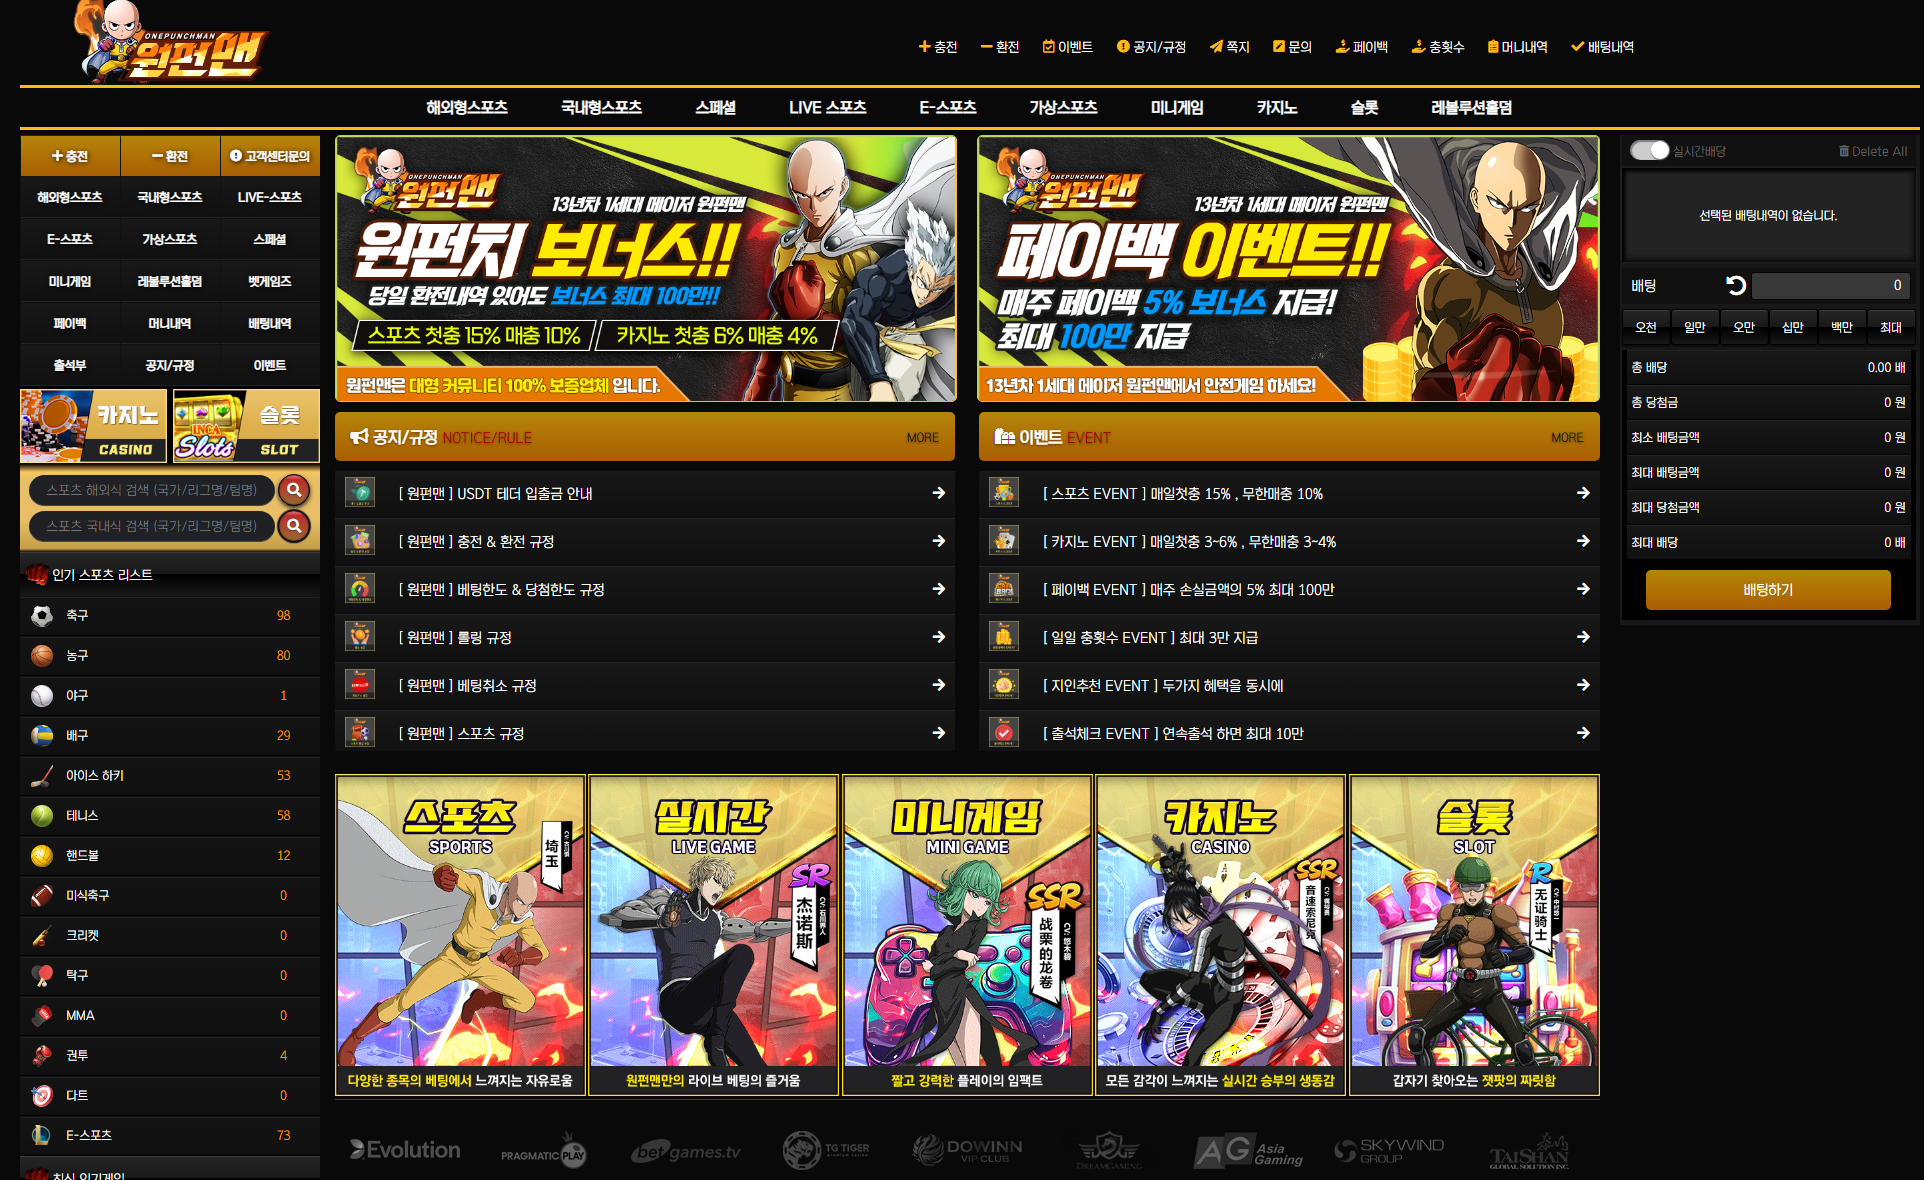The height and width of the screenshot is (1180, 1924).
Task: Click the bet amount reset refresh icon
Action: tap(1736, 286)
